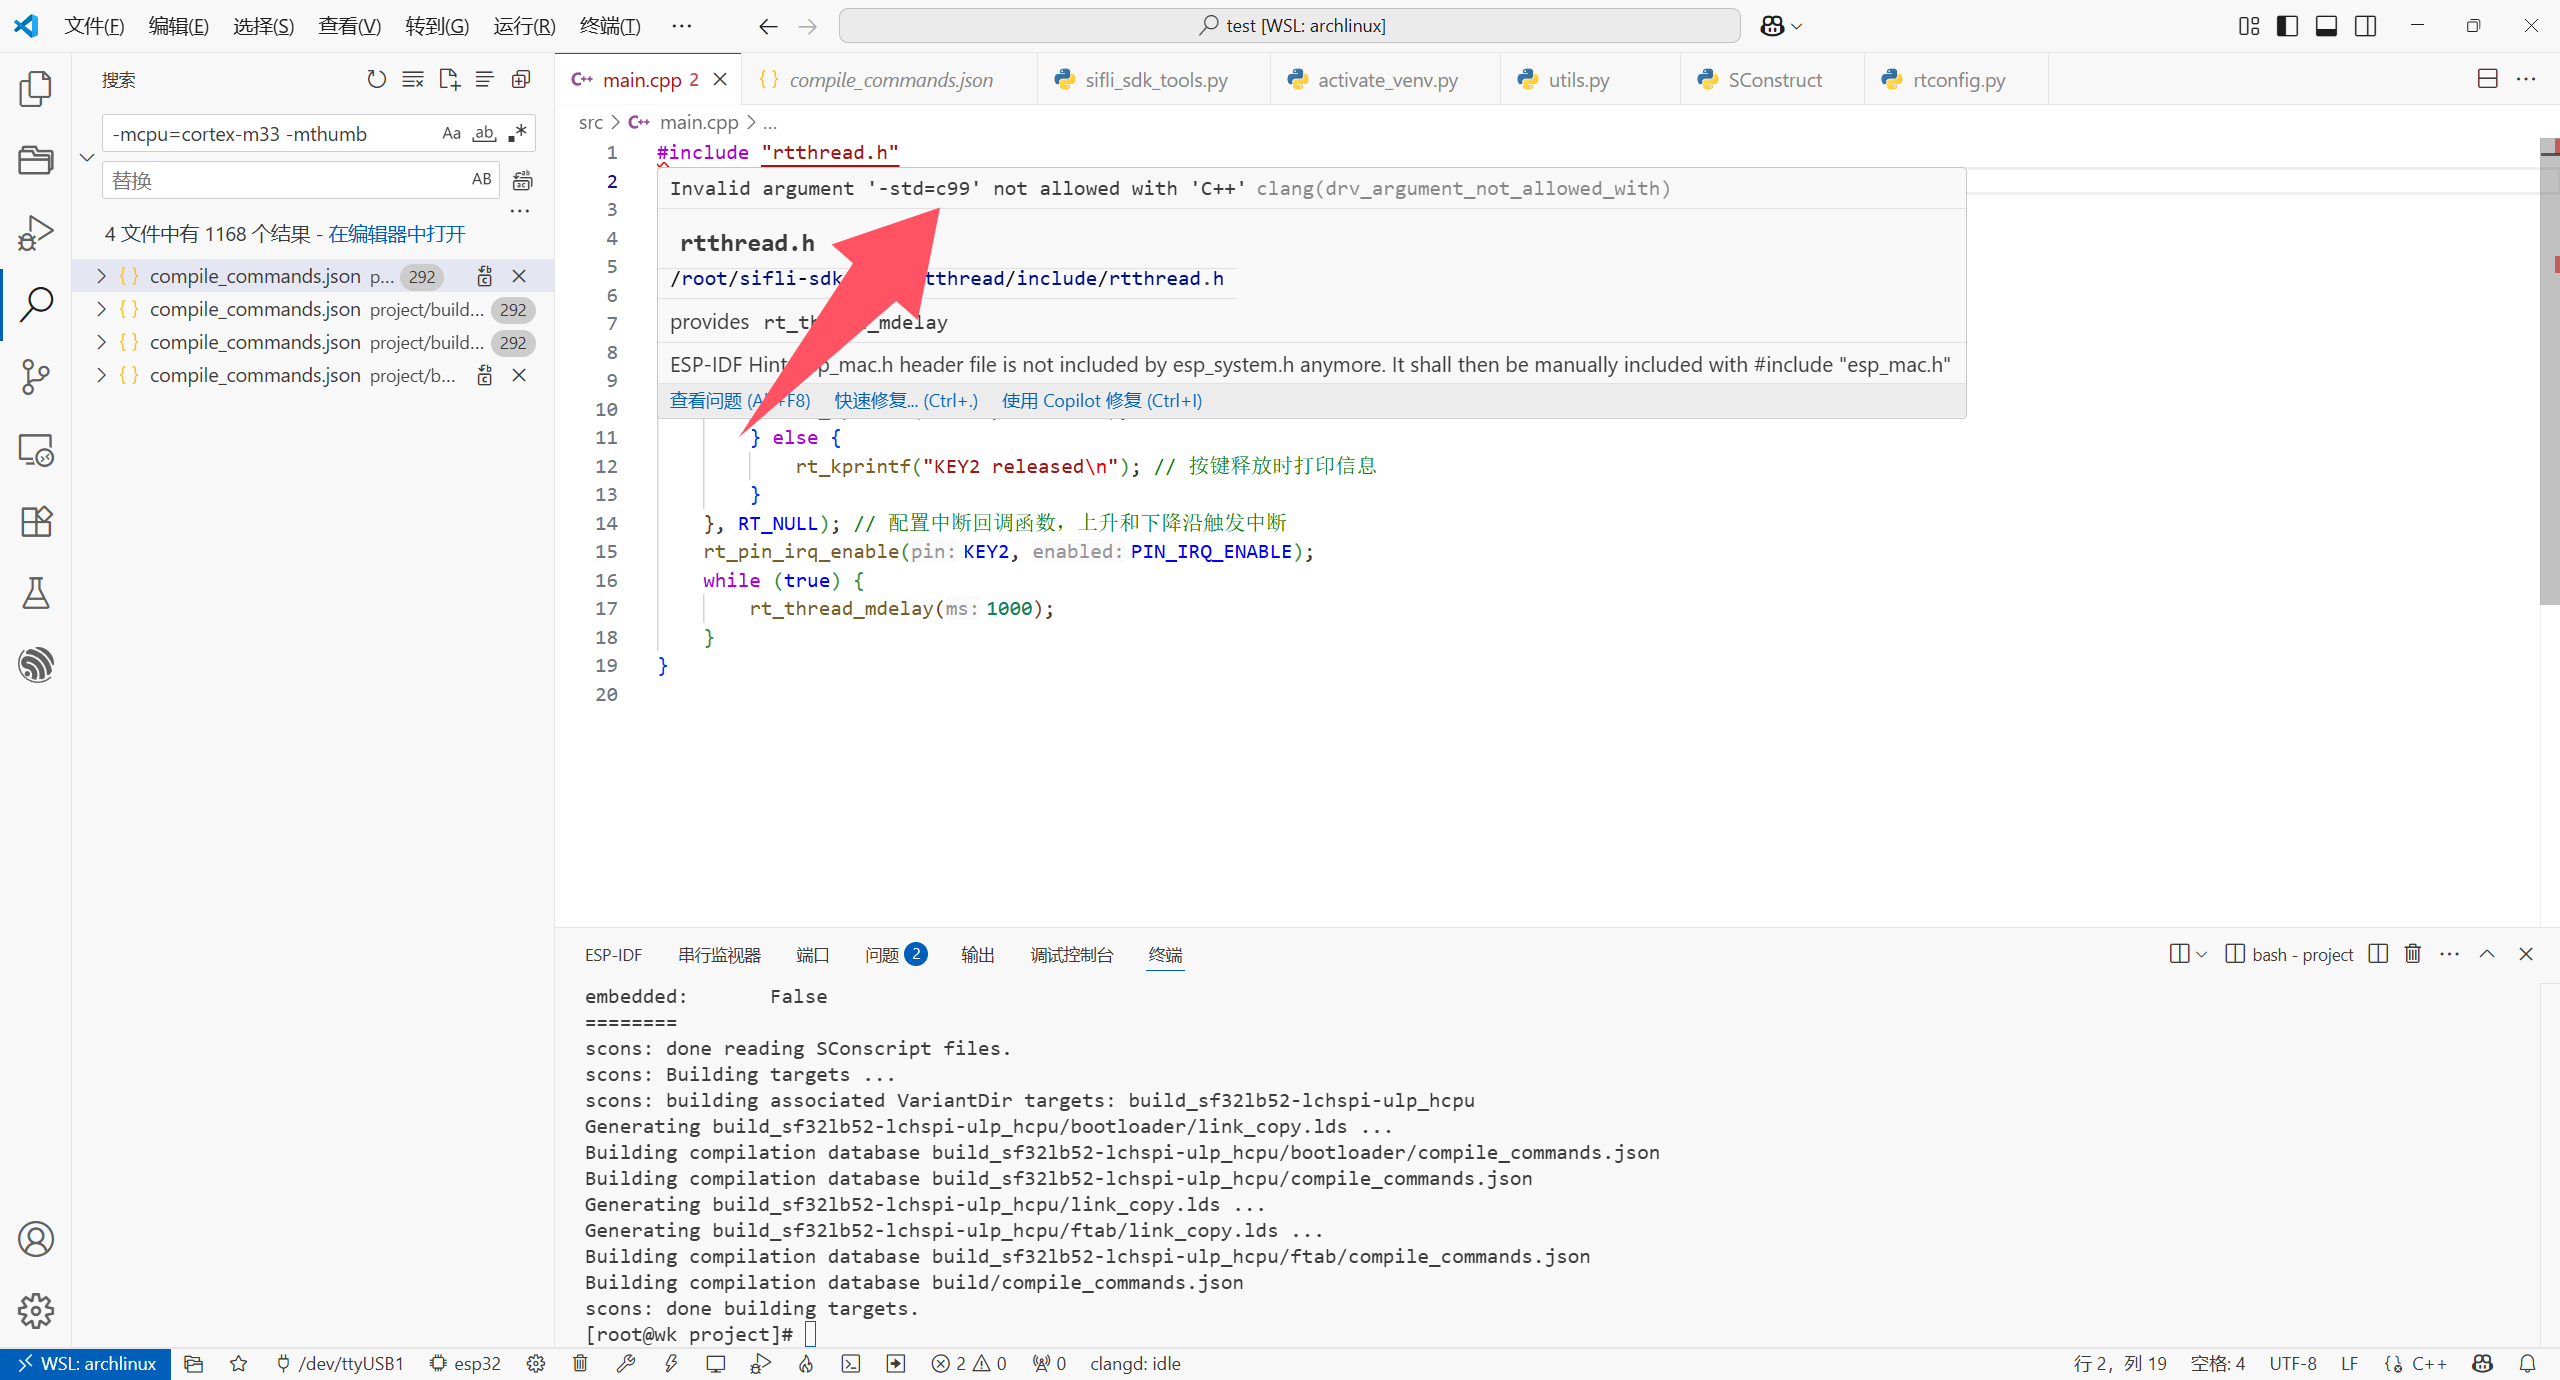Expand all search results

click(521, 79)
